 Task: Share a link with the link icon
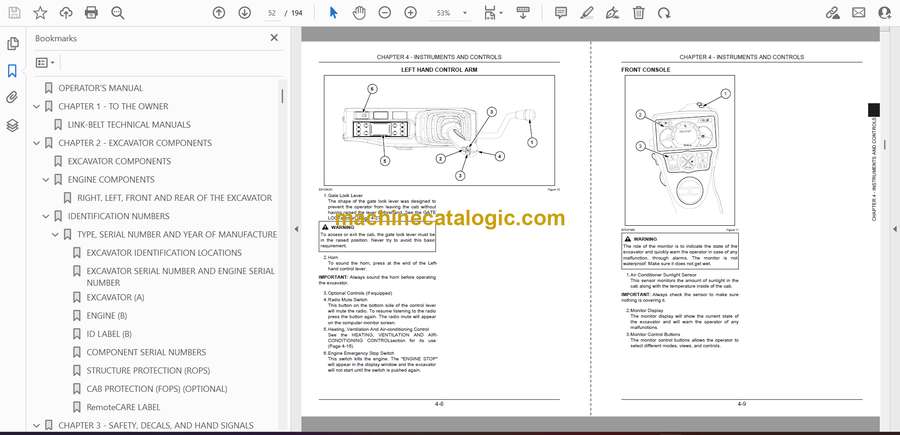(x=832, y=13)
